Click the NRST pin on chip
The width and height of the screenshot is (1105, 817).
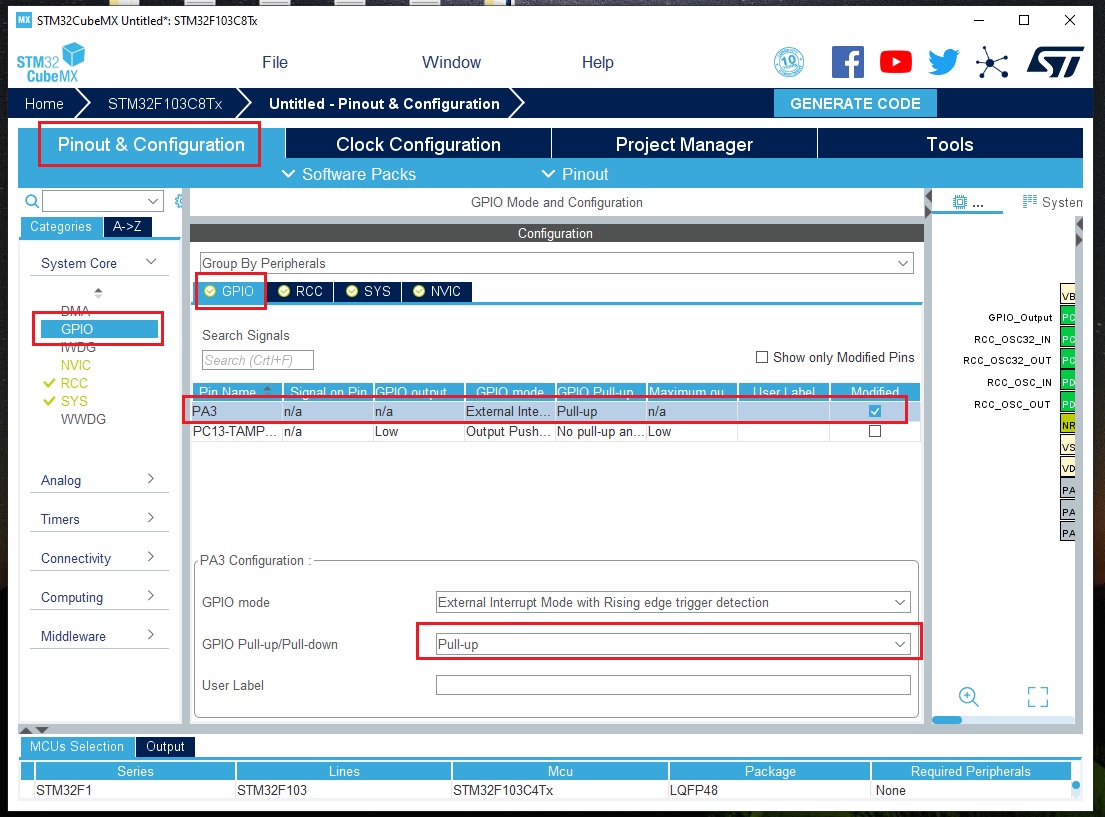(x=1068, y=425)
